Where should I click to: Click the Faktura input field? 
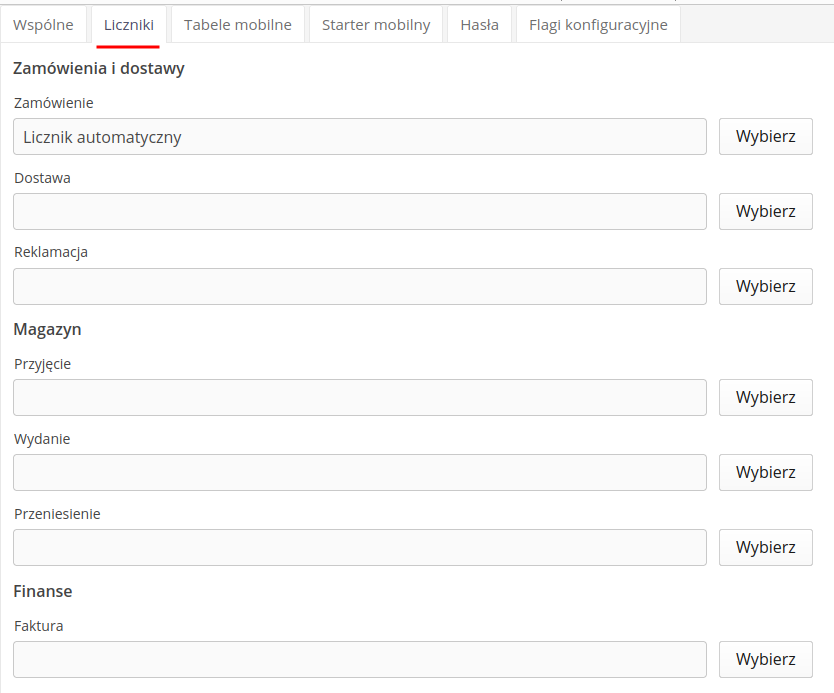(x=360, y=659)
